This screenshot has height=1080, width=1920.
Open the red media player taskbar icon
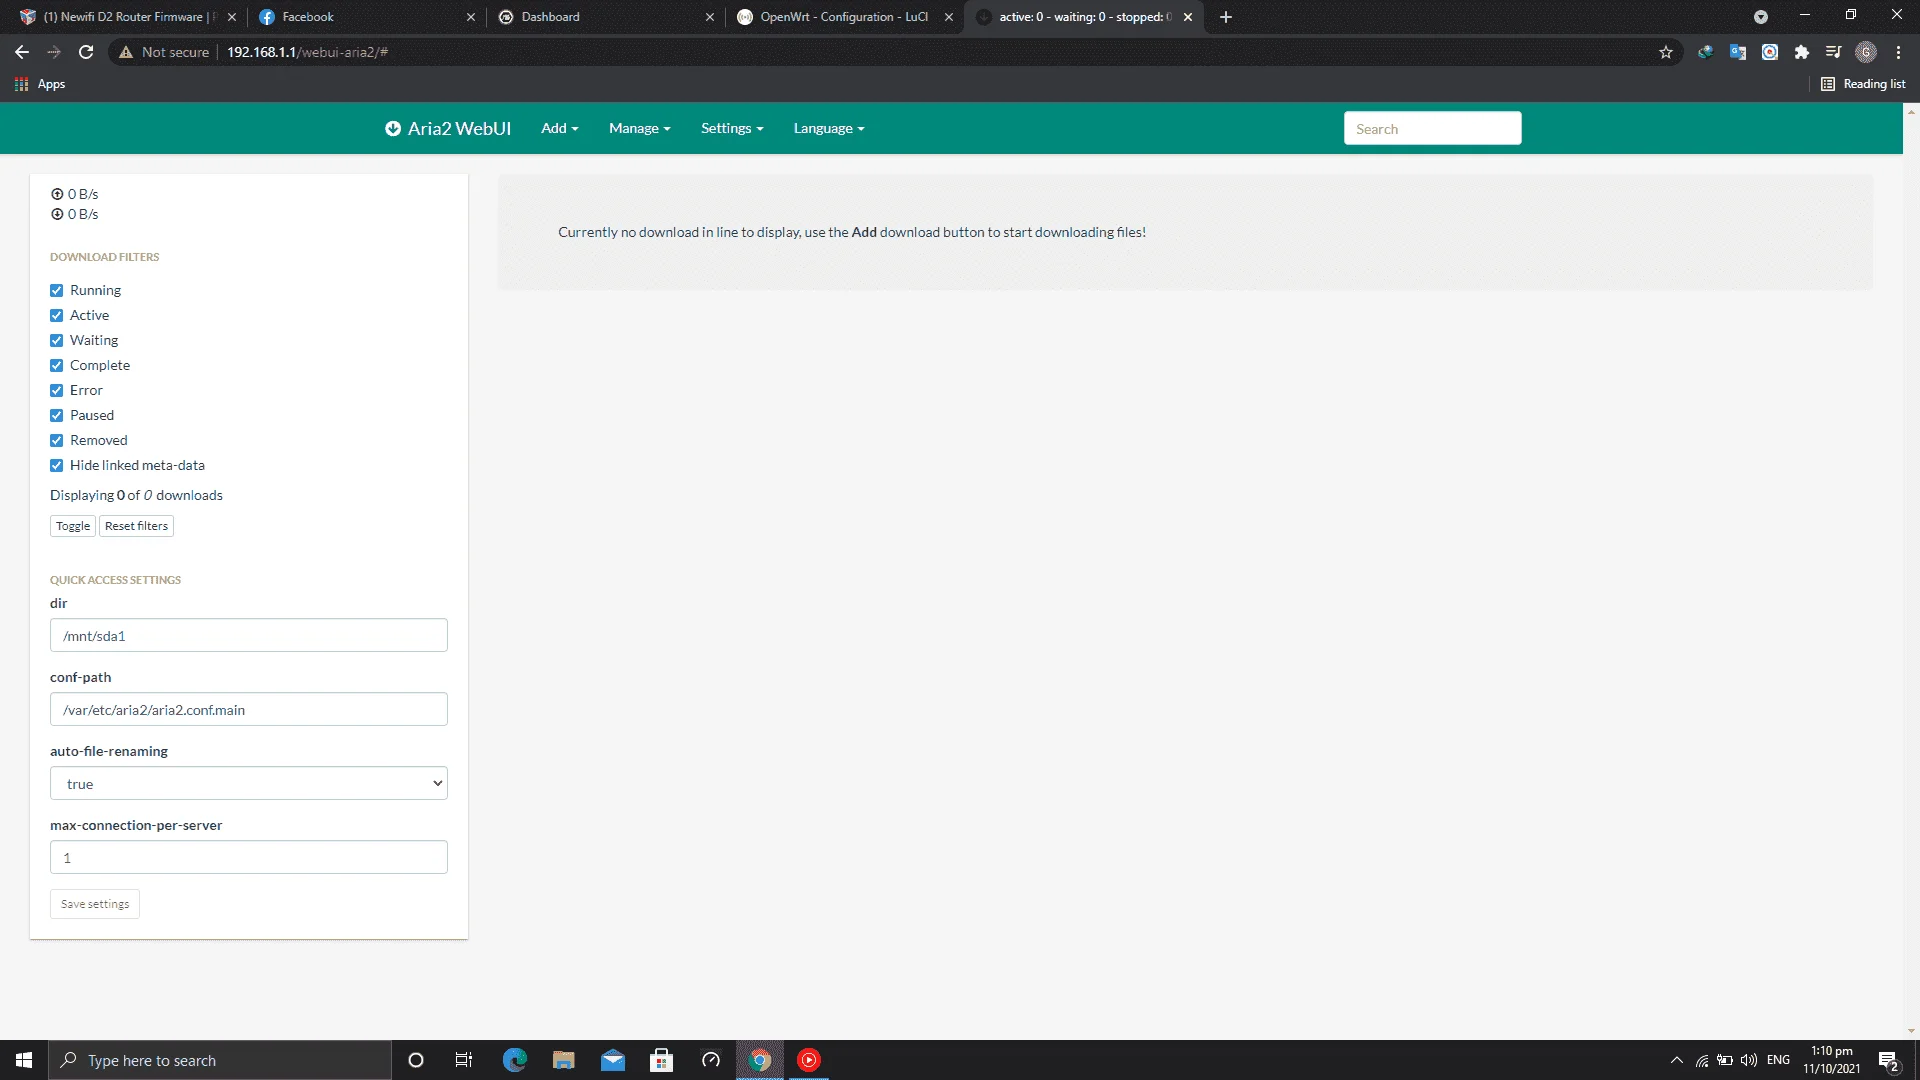click(x=809, y=1060)
